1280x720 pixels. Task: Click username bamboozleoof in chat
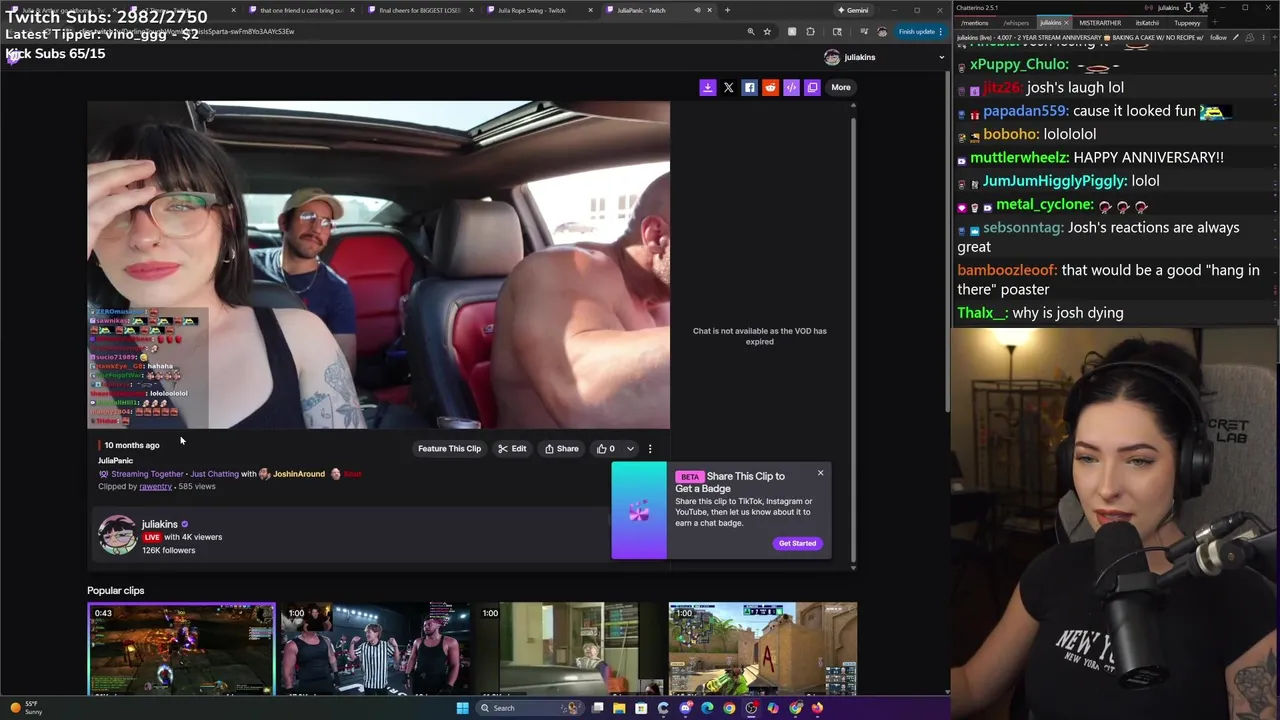pyautogui.click(x=1006, y=270)
